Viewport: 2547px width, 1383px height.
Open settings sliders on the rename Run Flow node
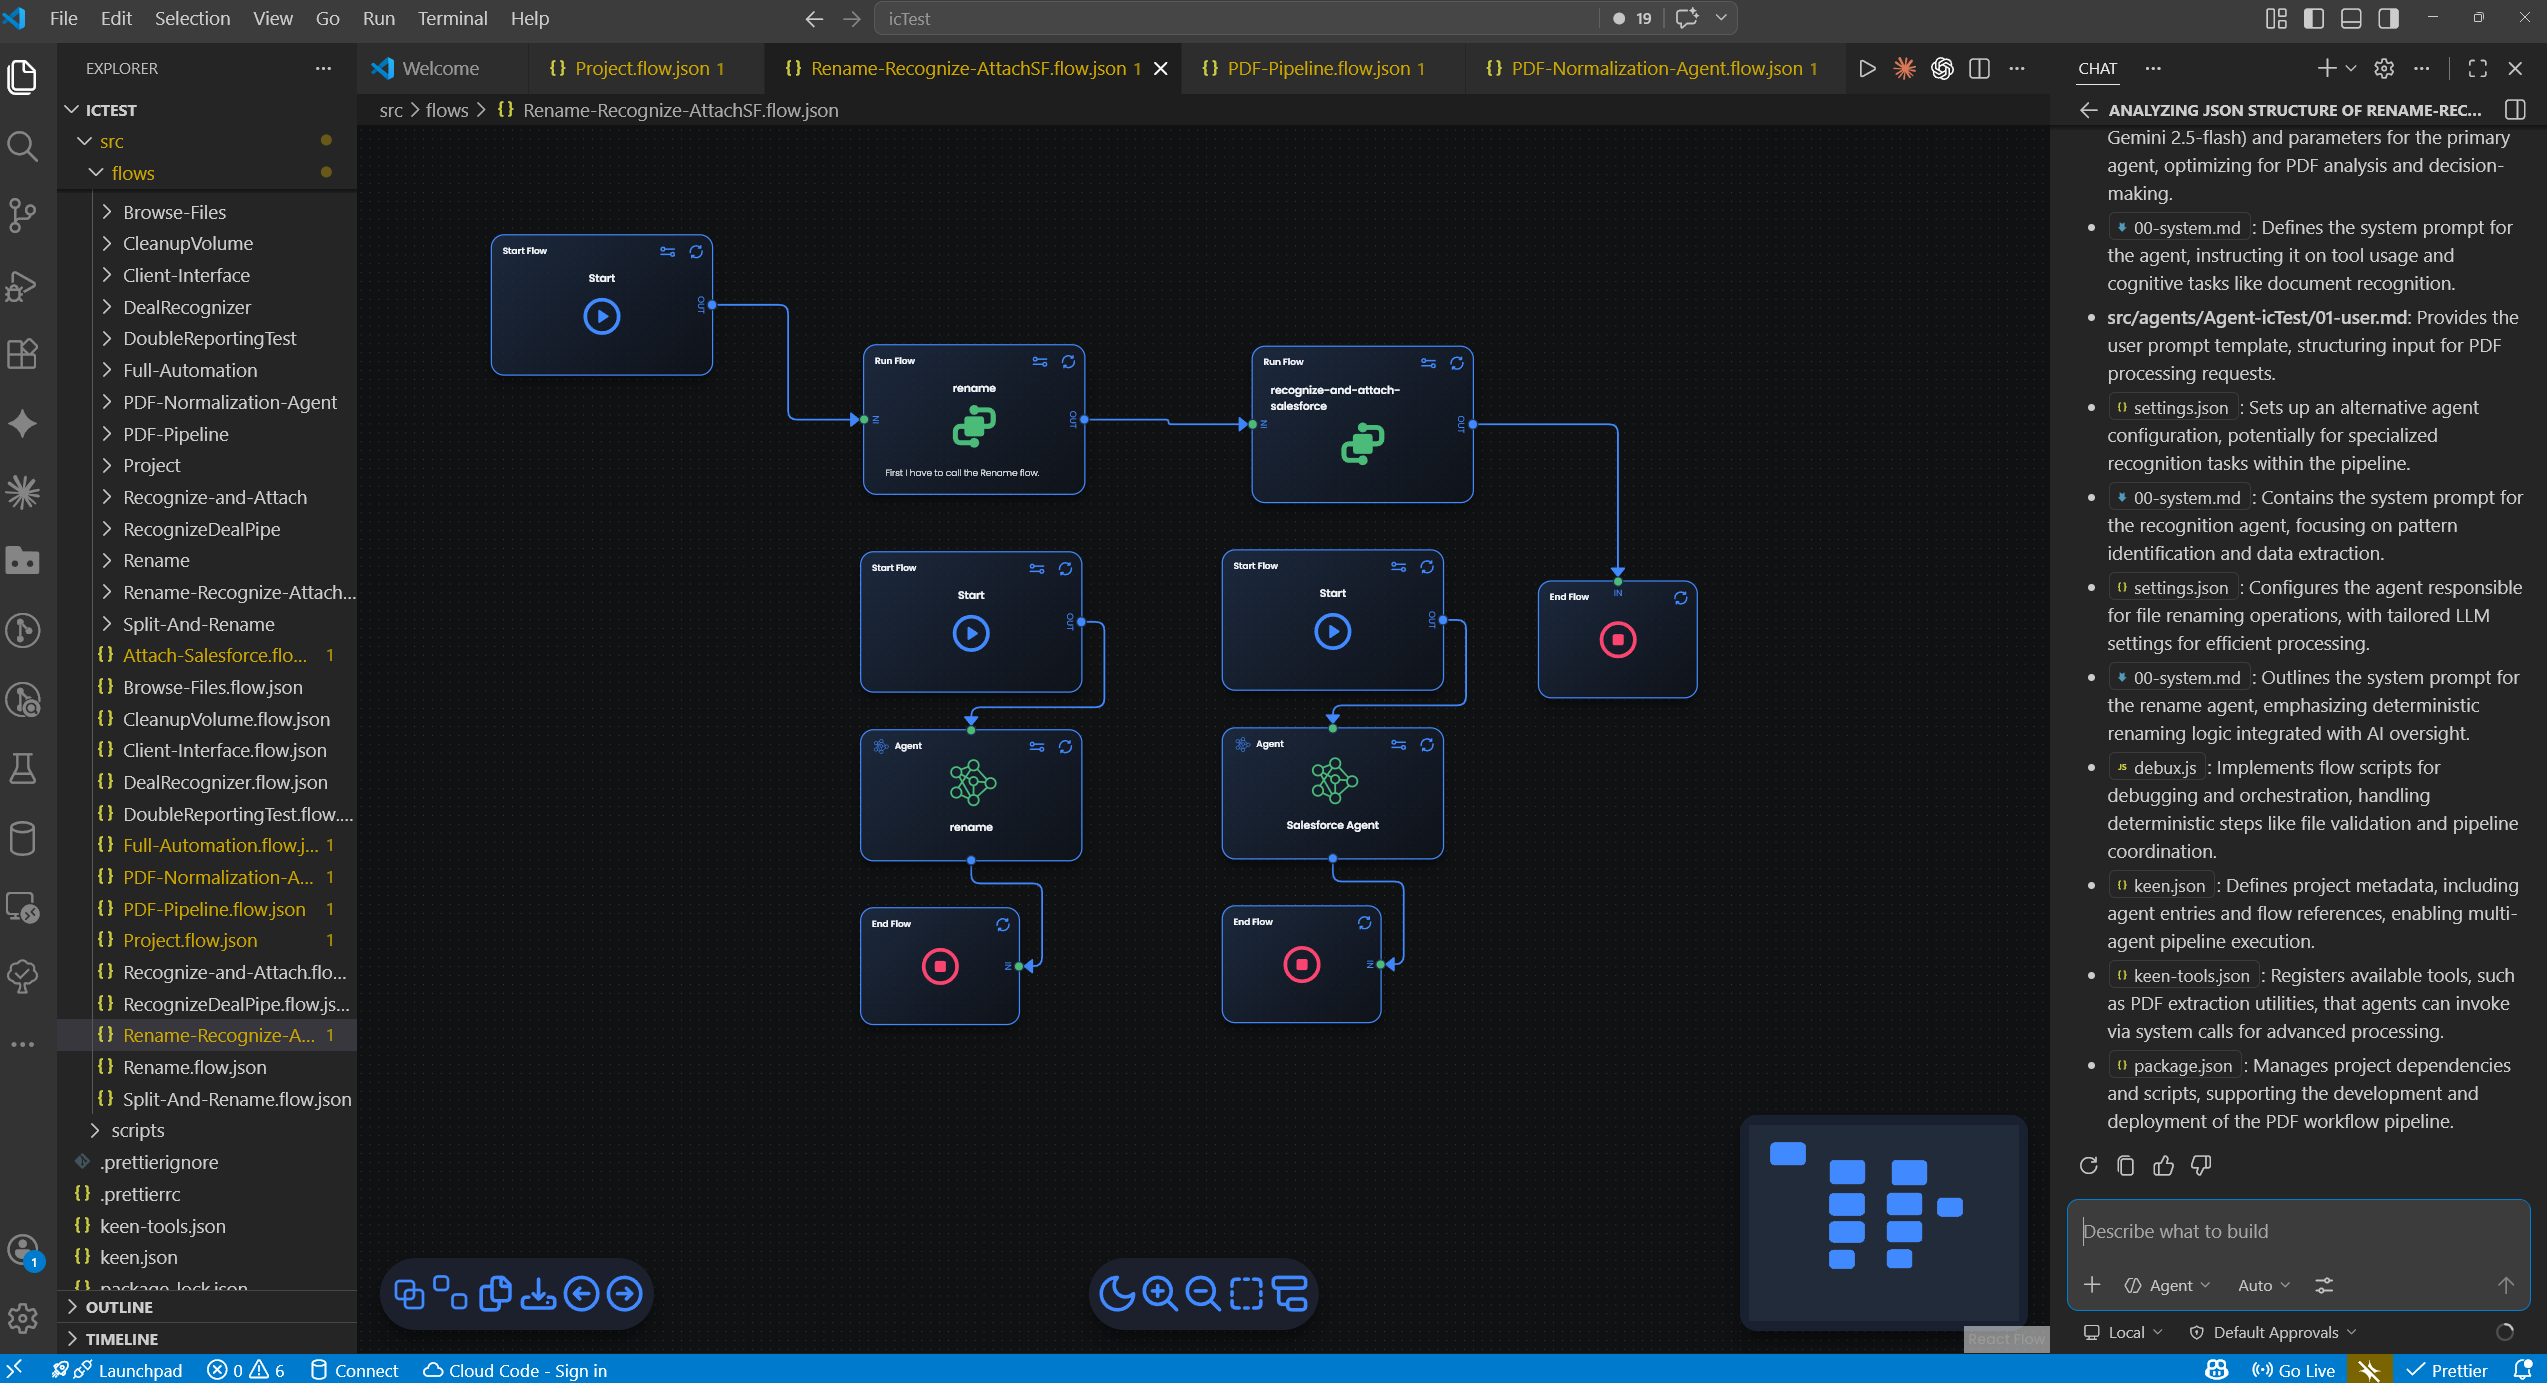click(x=1040, y=362)
